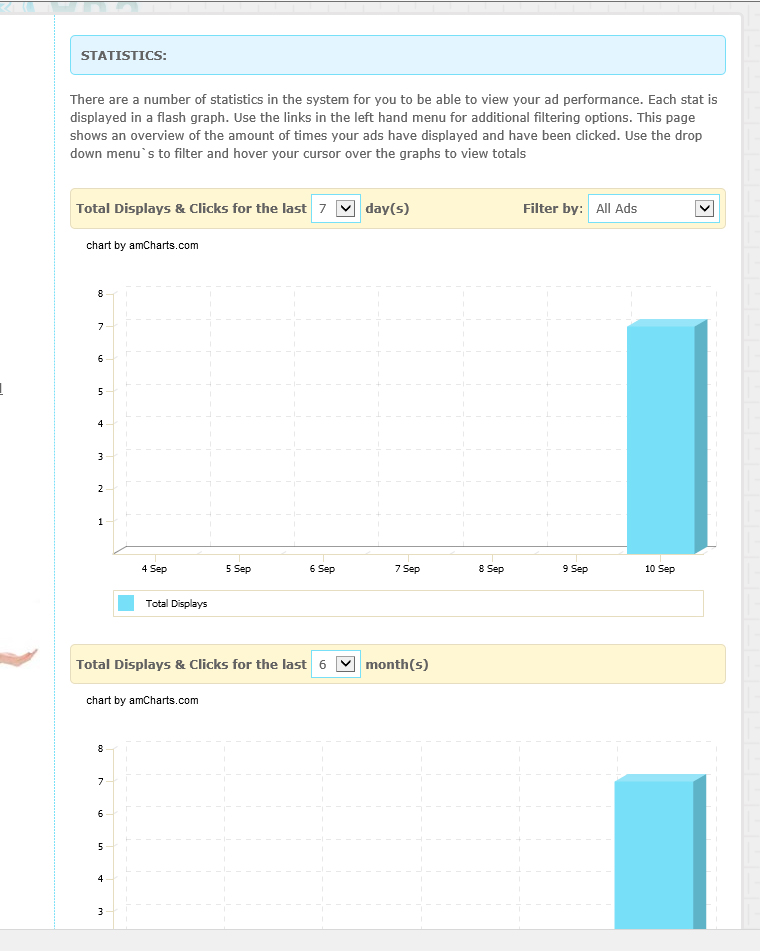
Task: Click the 5 Sep axis label
Action: pyautogui.click(x=238, y=569)
